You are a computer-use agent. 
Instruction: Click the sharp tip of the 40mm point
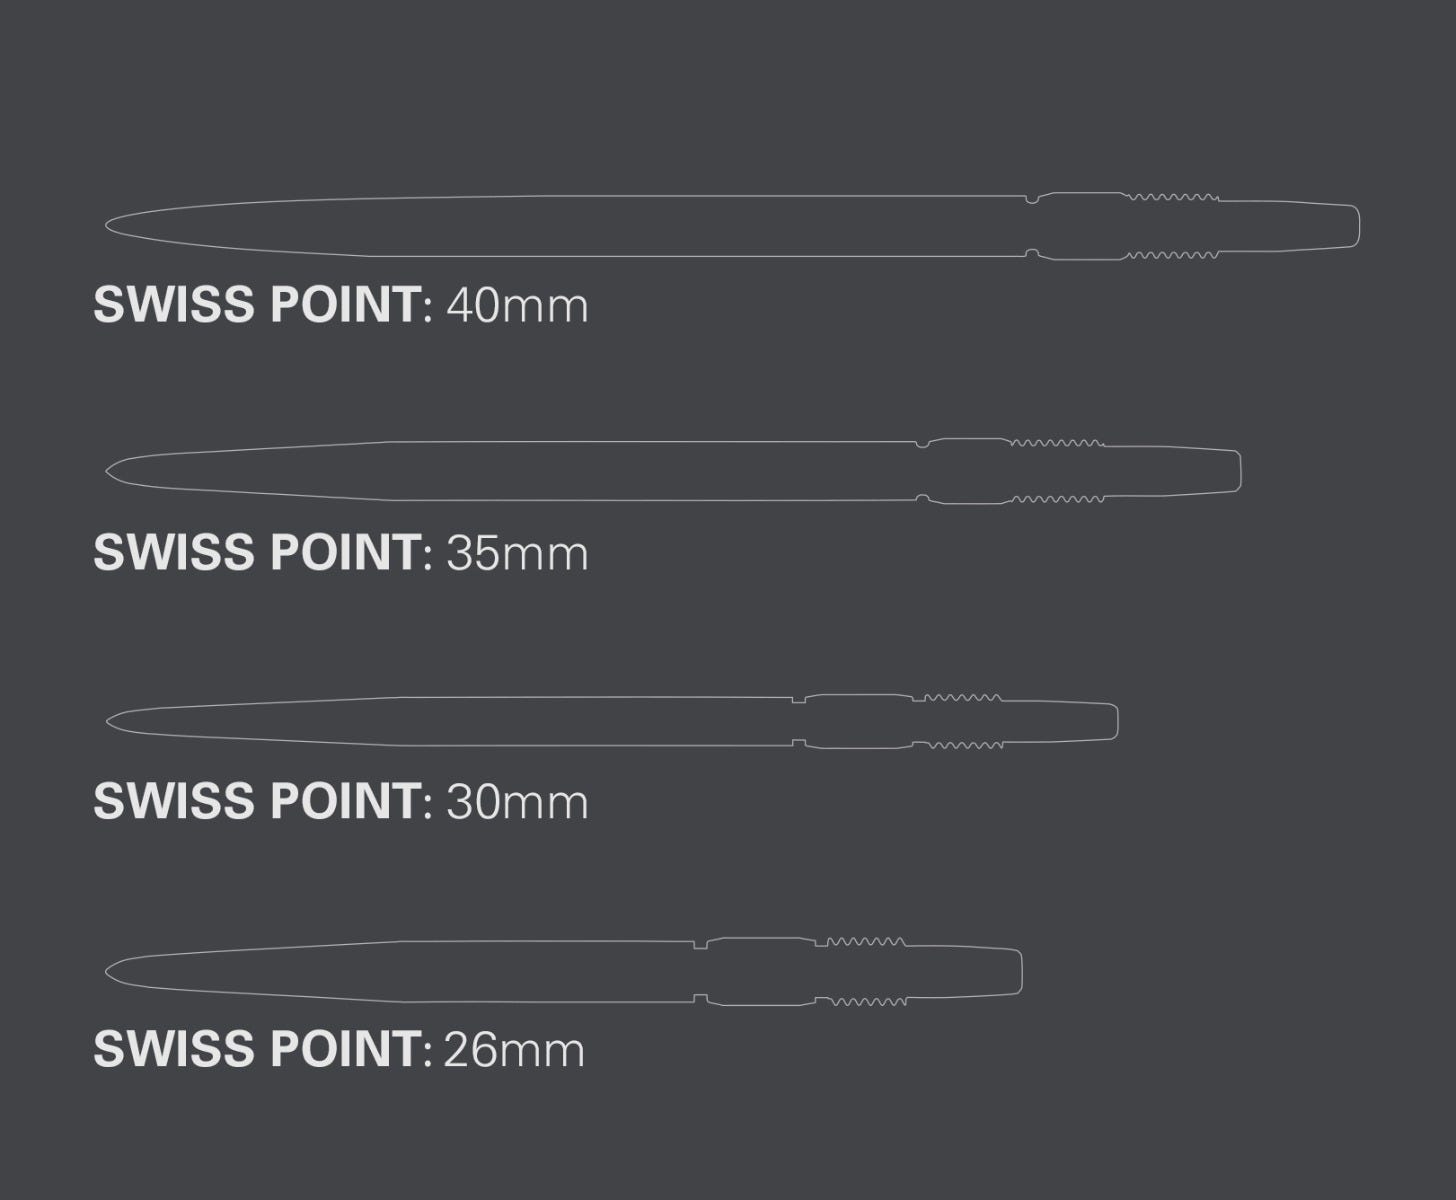[x=110, y=226]
